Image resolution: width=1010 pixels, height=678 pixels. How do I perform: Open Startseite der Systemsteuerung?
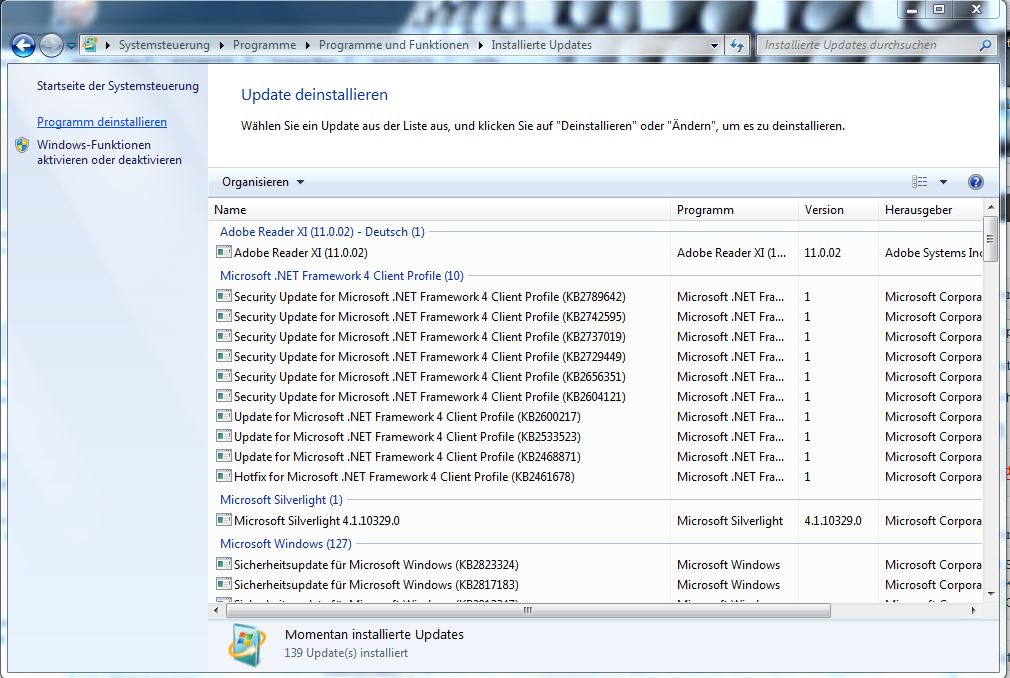point(118,86)
